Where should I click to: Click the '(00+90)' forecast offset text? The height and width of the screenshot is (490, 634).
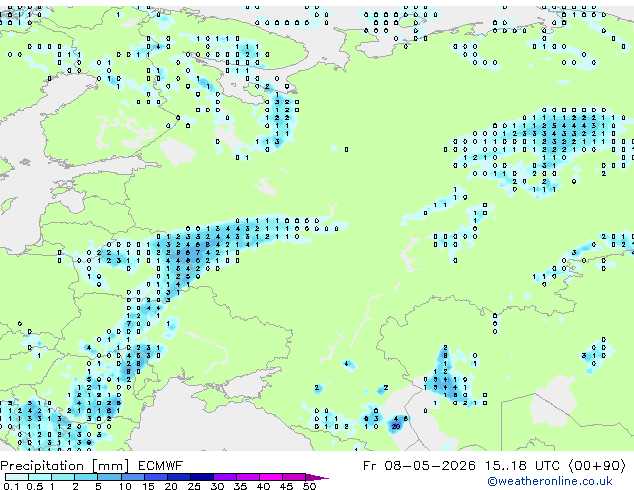(x=597, y=466)
